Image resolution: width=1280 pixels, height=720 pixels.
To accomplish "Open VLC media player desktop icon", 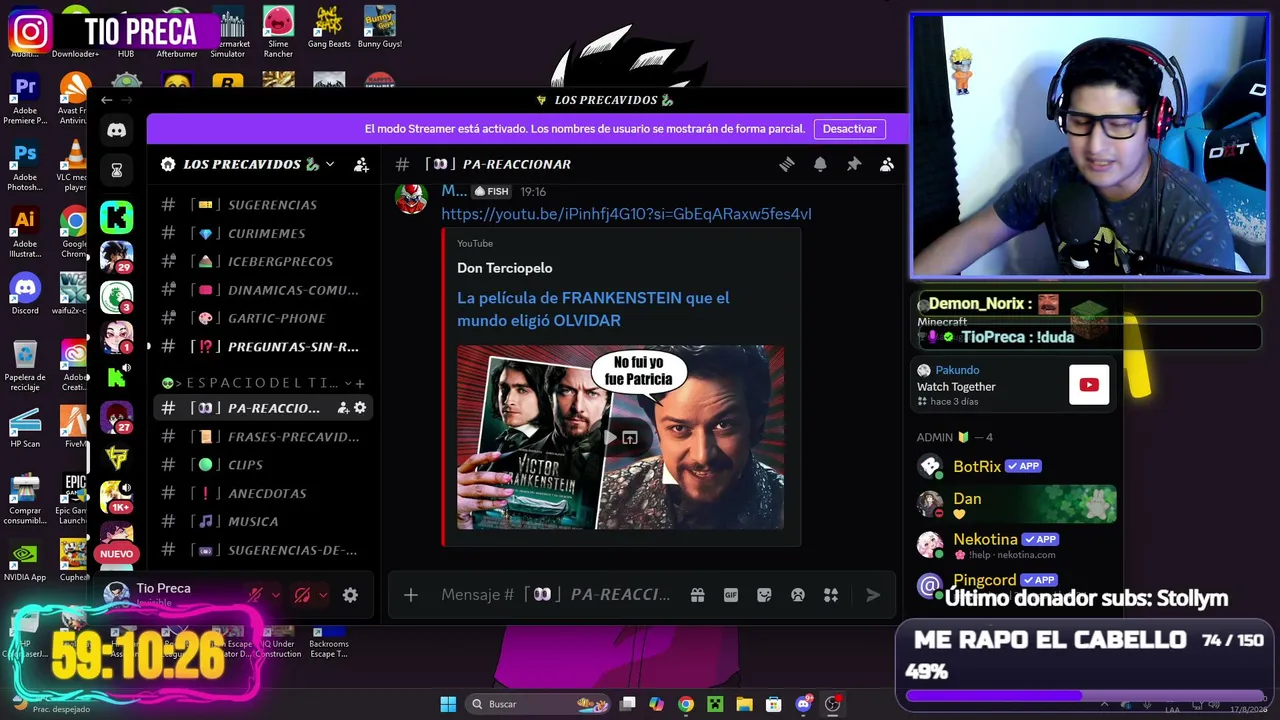I will click(x=74, y=167).
